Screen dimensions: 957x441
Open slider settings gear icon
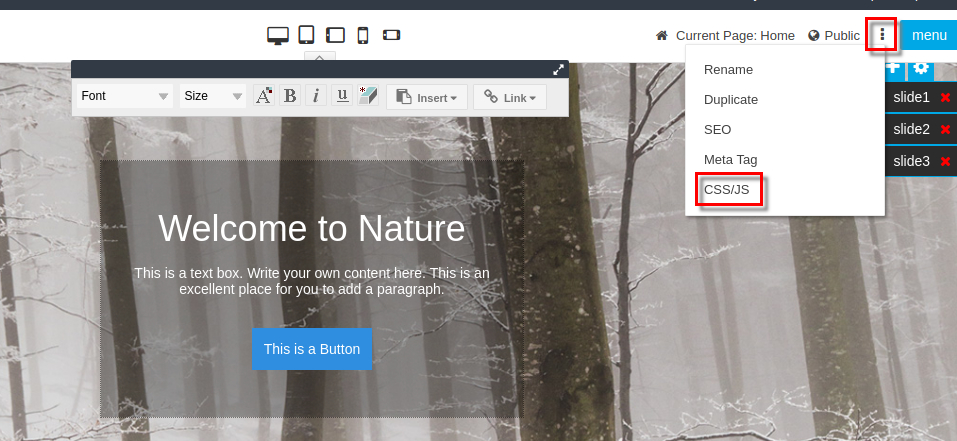pos(921,69)
